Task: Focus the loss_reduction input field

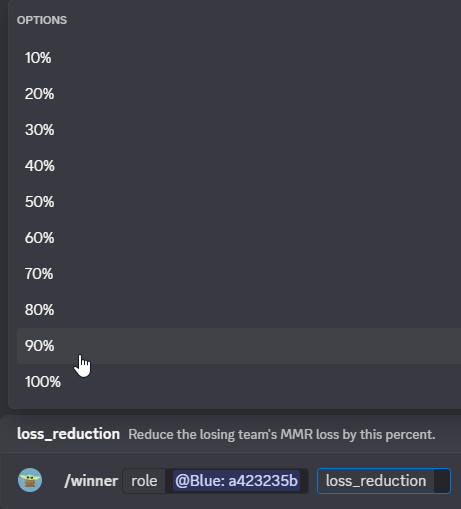Action: coord(384,481)
